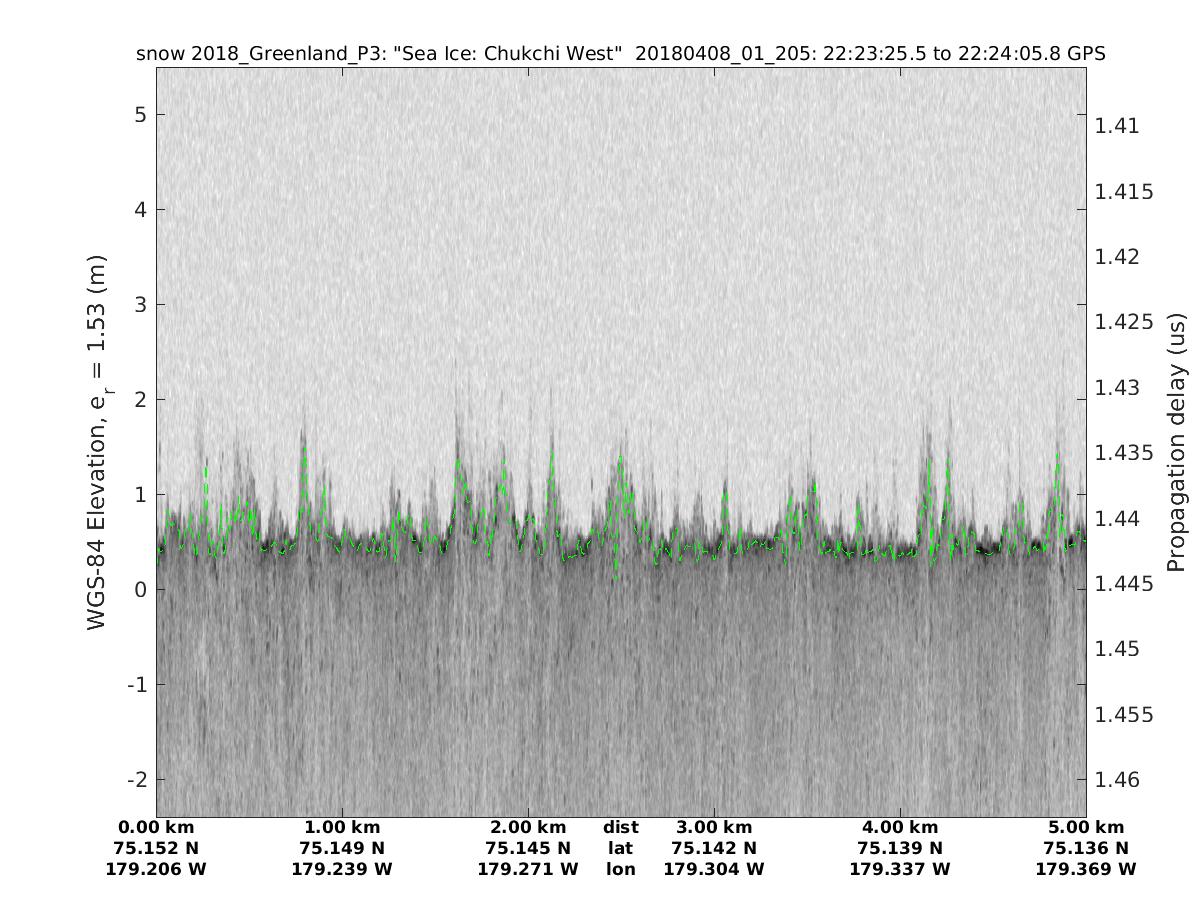Click the 1.41 propagation delay tick label

tap(1116, 126)
